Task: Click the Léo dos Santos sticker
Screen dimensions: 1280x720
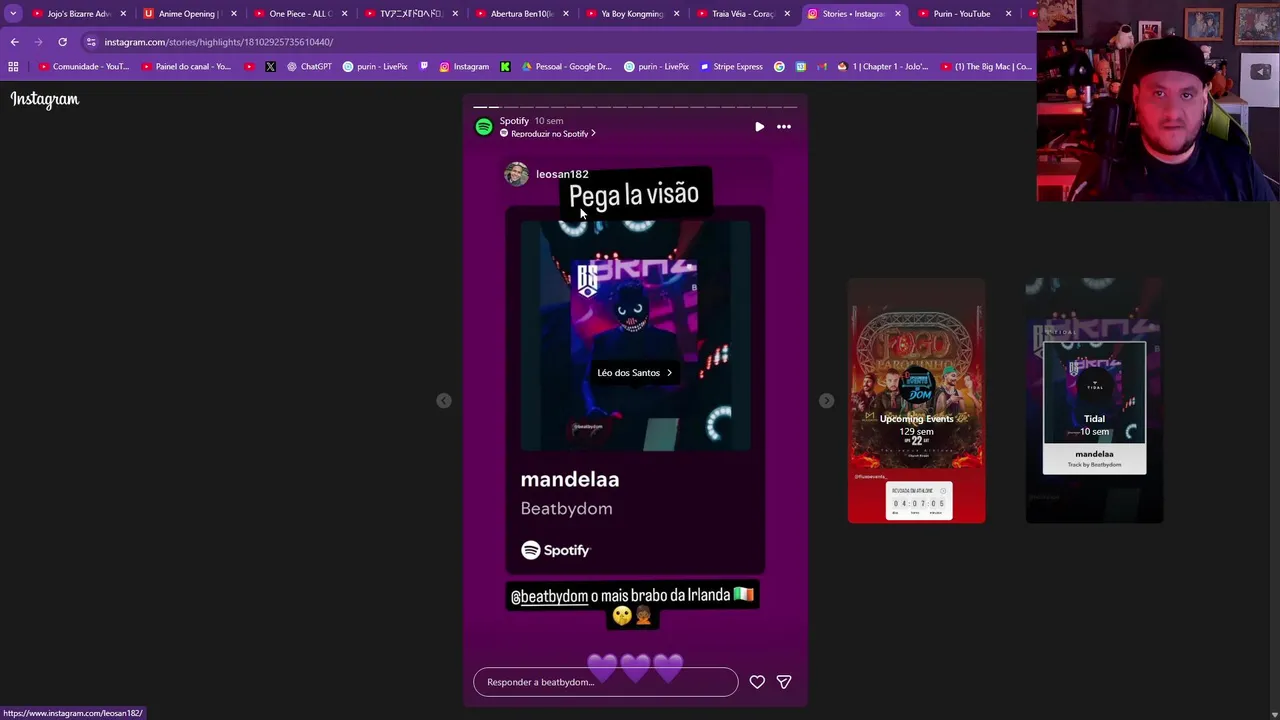Action: click(634, 373)
